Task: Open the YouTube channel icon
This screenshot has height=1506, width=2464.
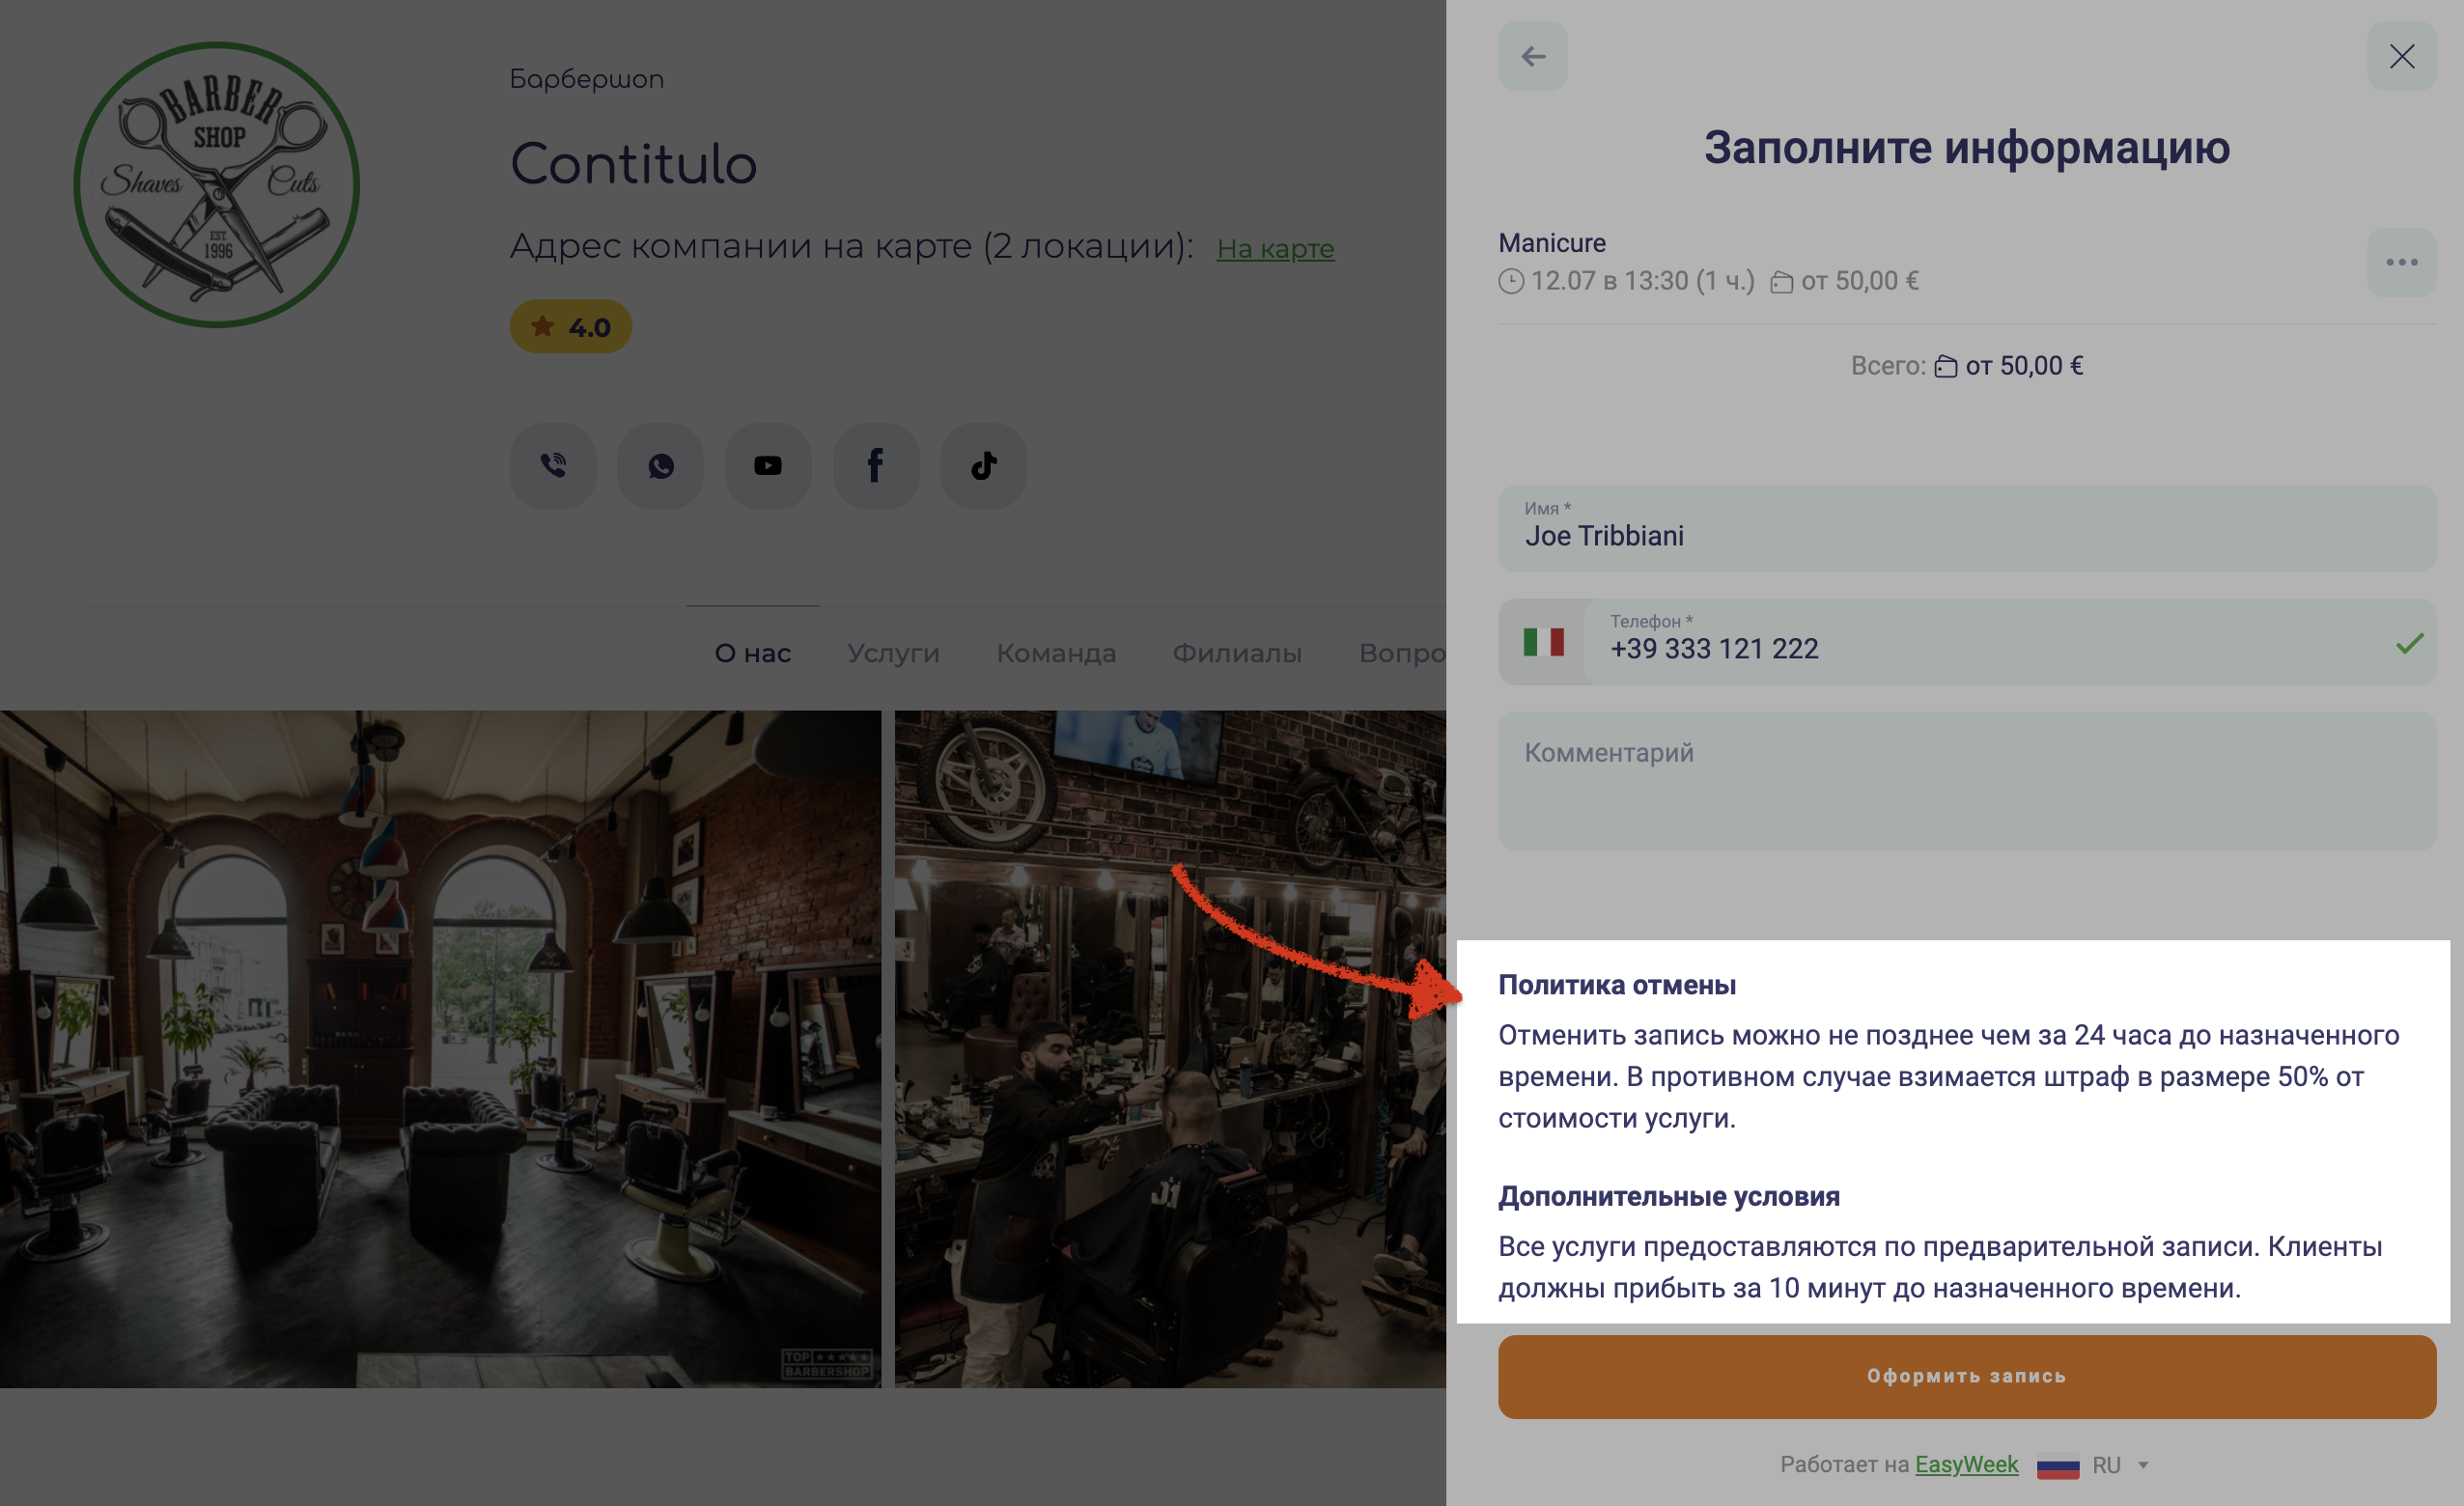Action: (x=768, y=465)
